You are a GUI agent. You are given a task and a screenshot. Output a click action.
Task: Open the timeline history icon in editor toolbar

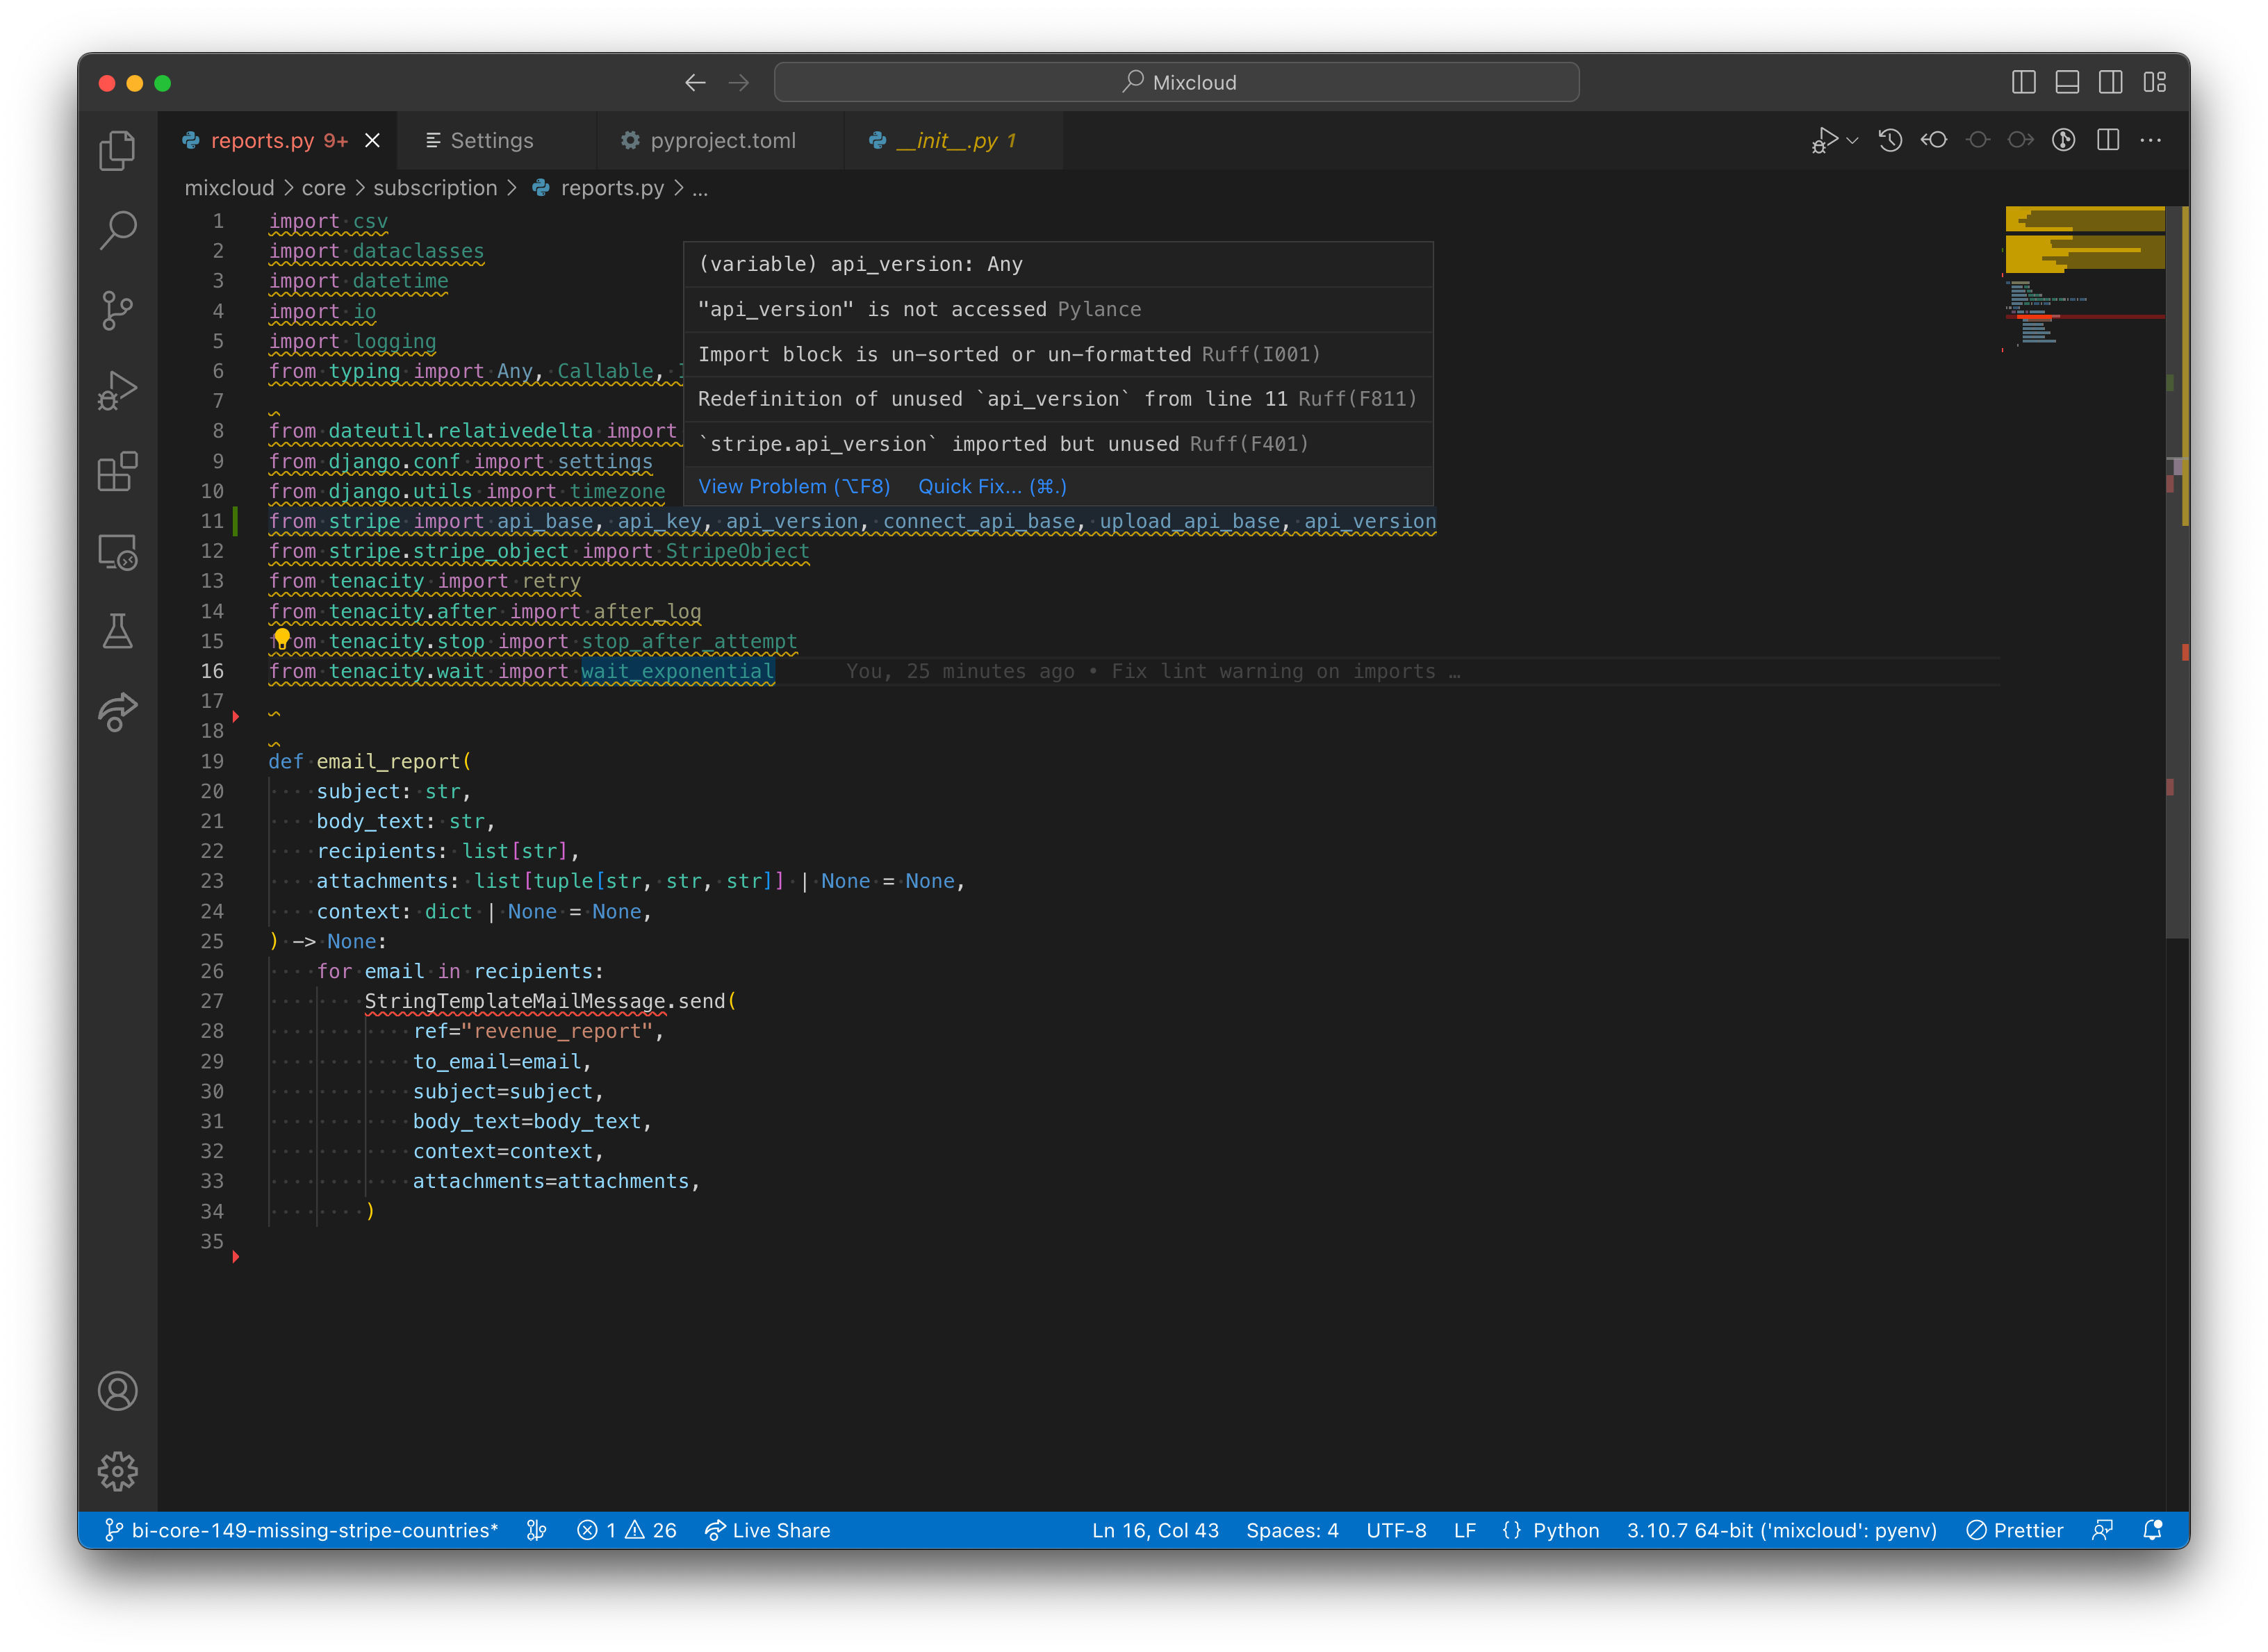(1890, 141)
